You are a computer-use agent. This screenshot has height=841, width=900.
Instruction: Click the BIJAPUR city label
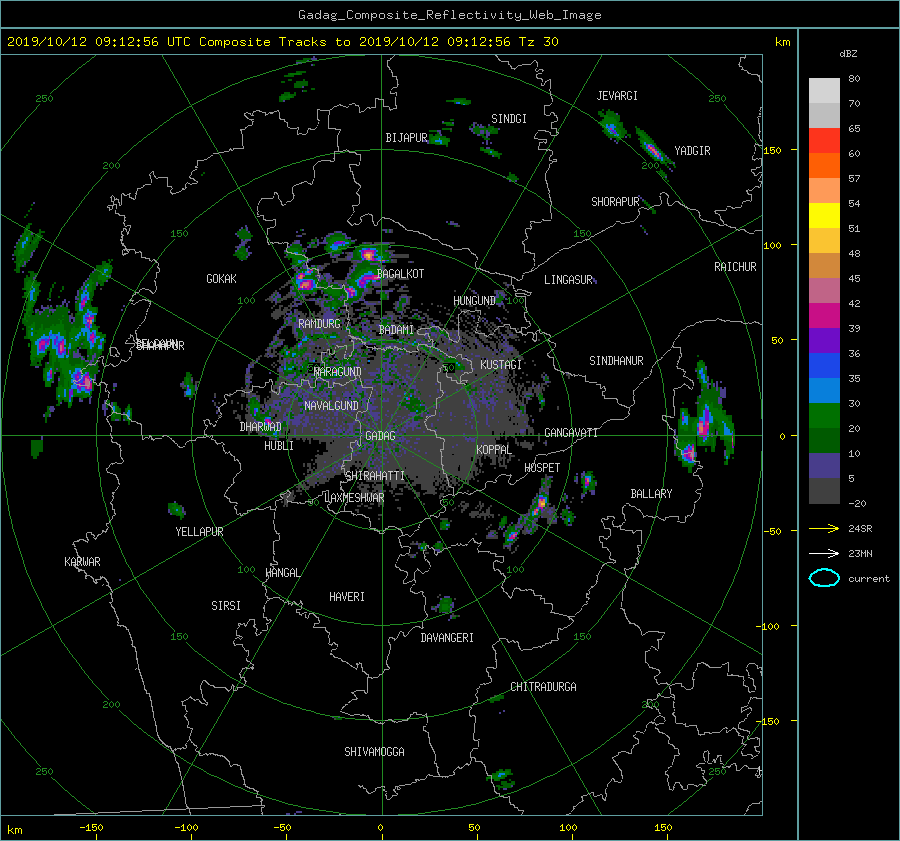tap(406, 138)
